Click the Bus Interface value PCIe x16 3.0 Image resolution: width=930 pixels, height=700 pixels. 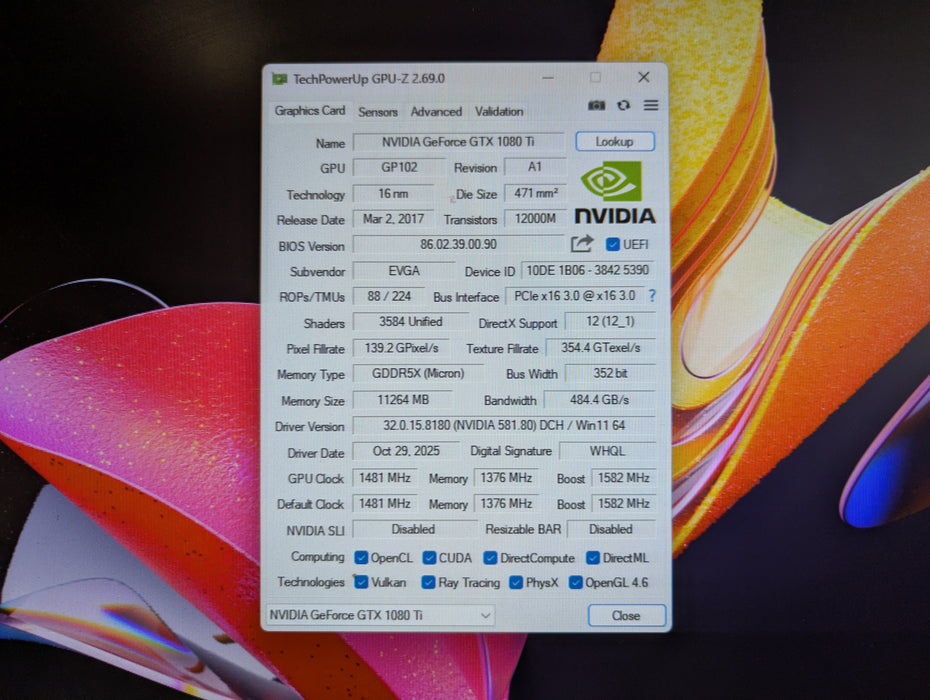click(574, 296)
